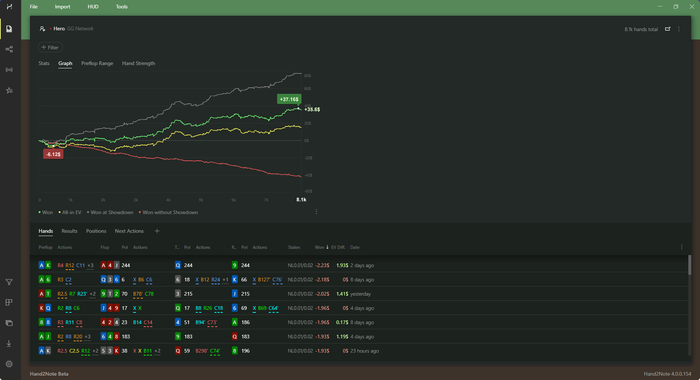
Task: Switch to the Preflop Range tab
Action: [x=97, y=63]
